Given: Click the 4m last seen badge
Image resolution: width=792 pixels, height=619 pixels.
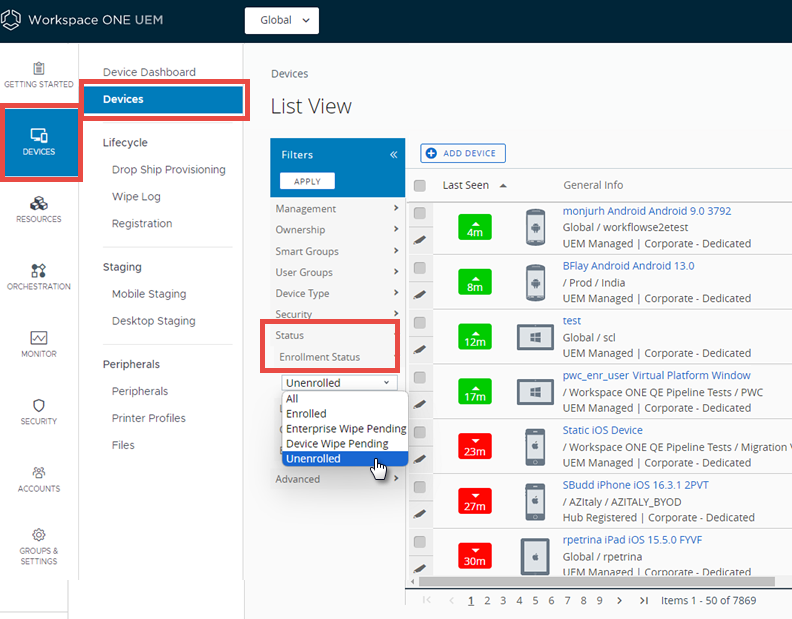Looking at the screenshot, I should [x=475, y=227].
